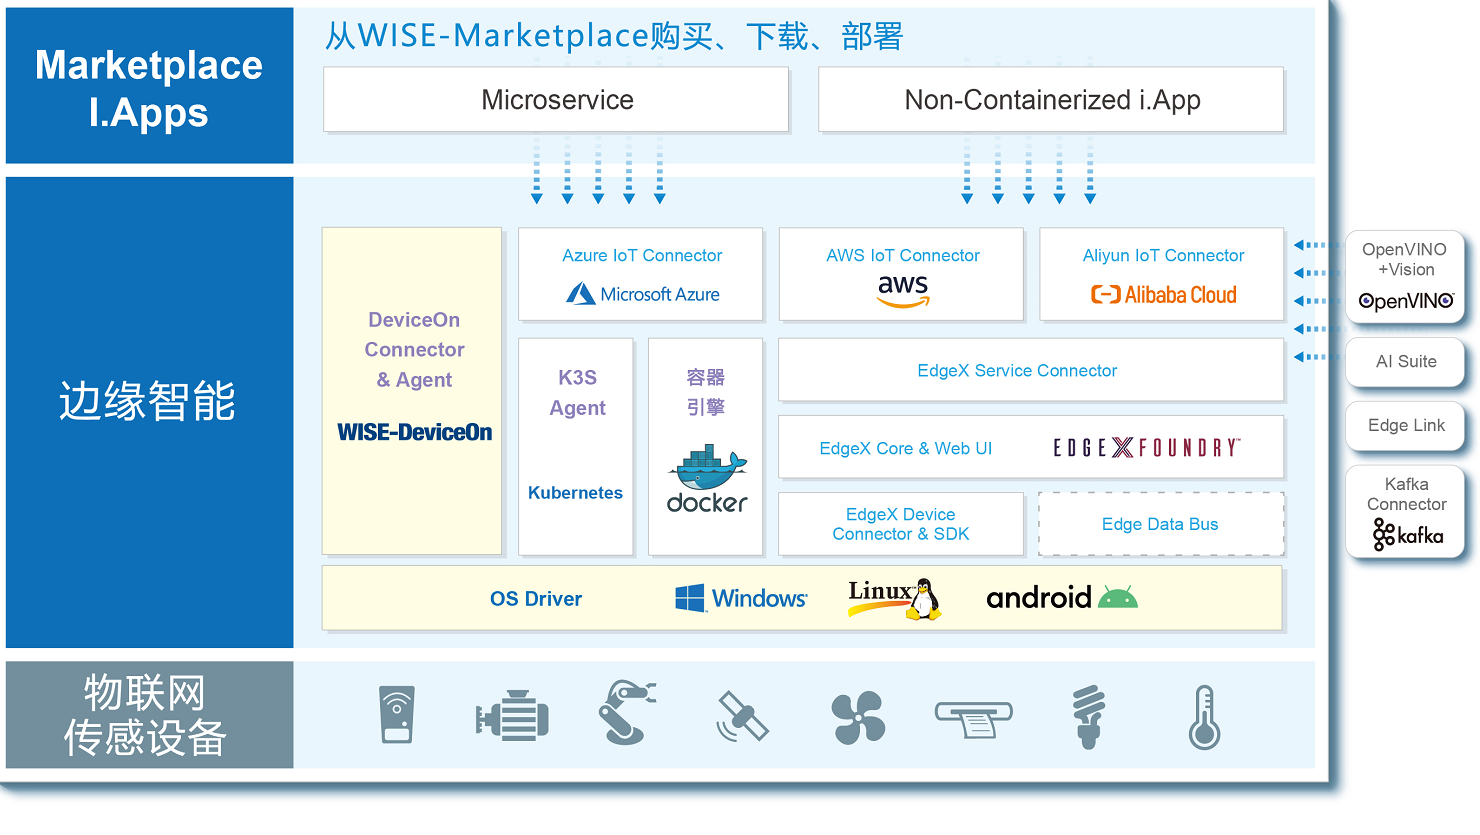Click the energy-saving light bulb icon
Image resolution: width=1480 pixels, height=835 pixels.
click(1089, 716)
